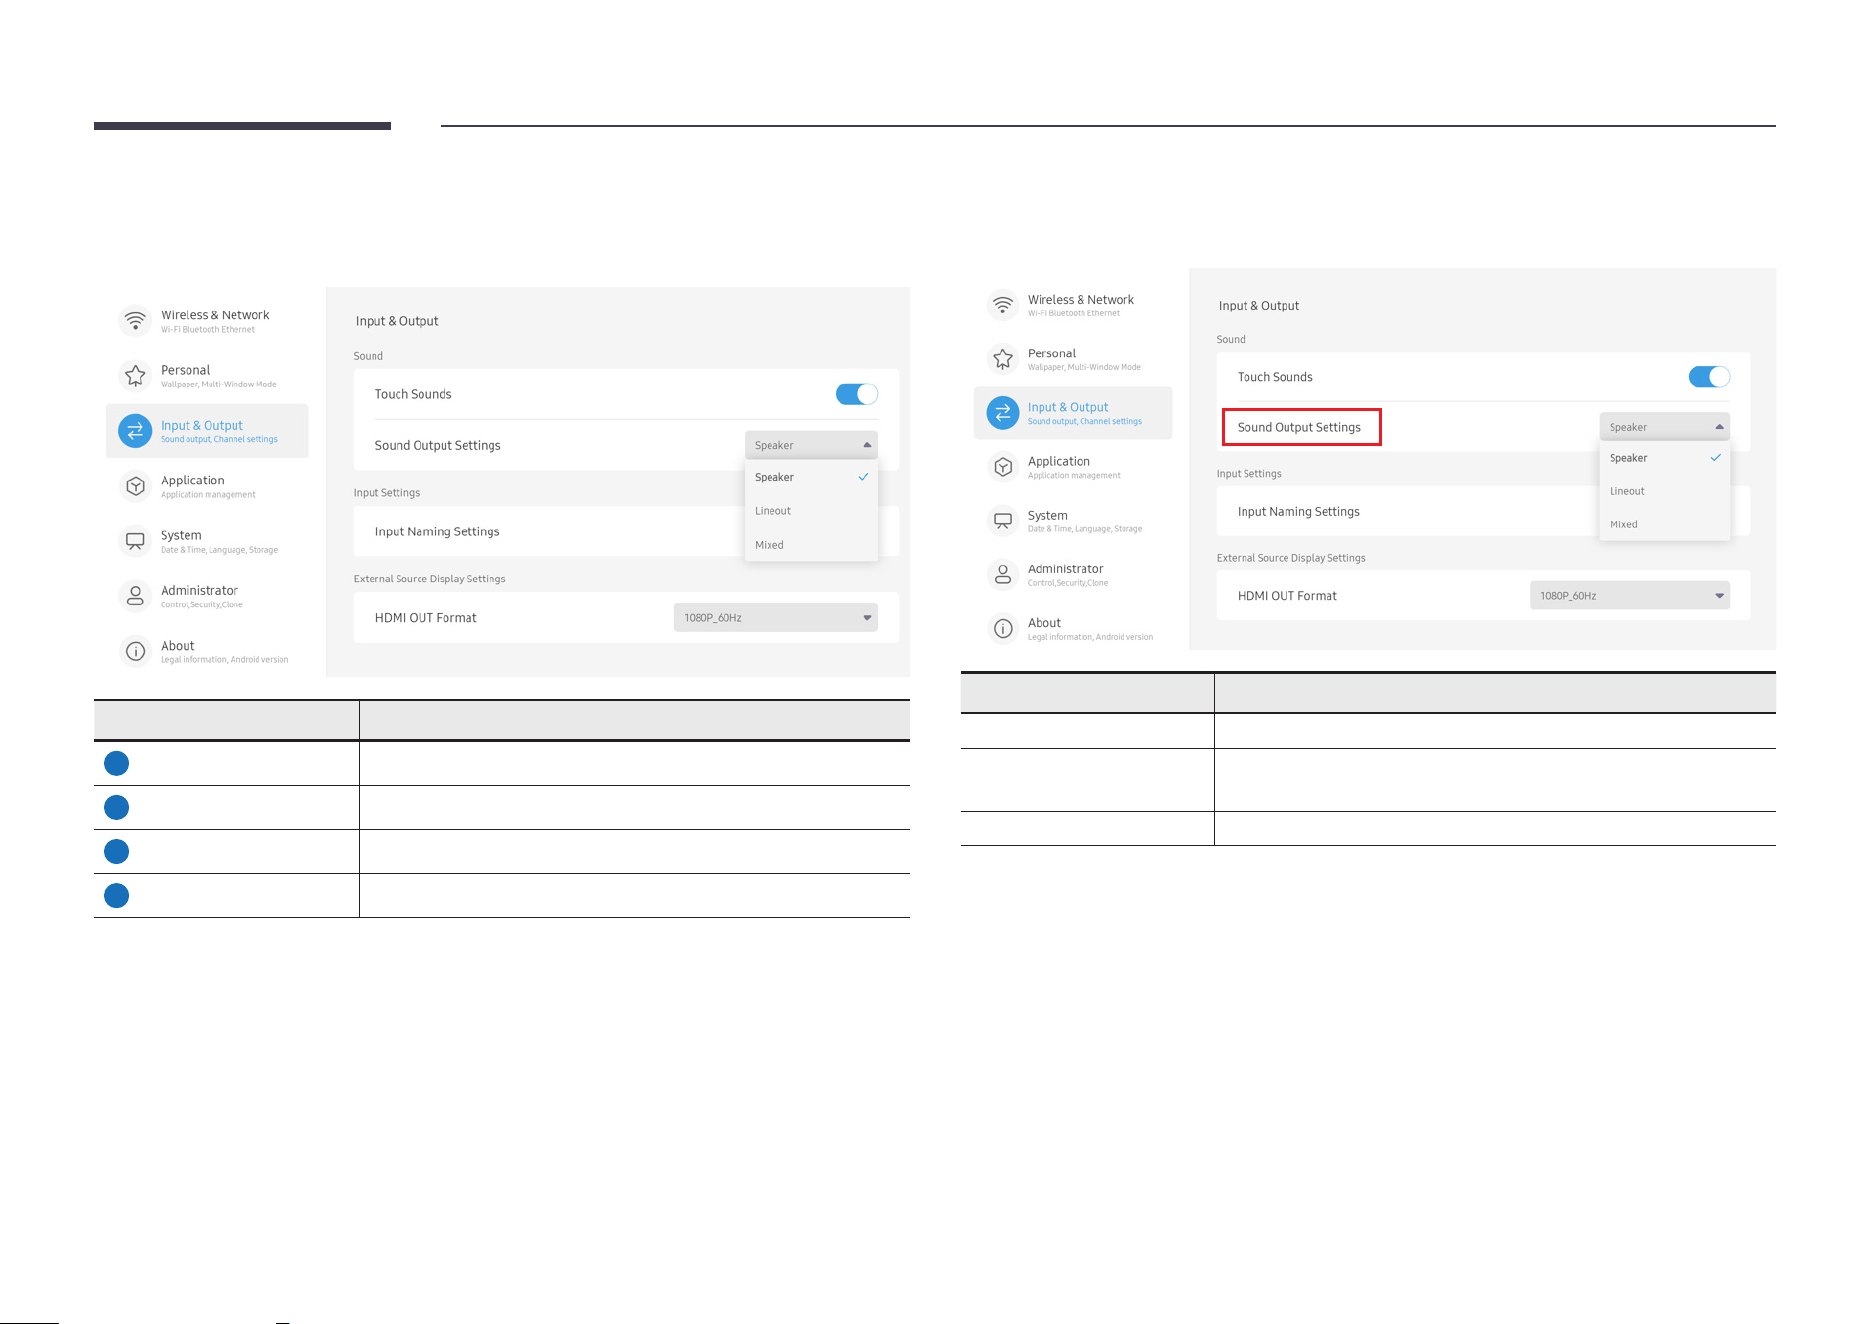The width and height of the screenshot is (1872, 1324).
Task: Open About label in right panel
Action: pos(1044,623)
